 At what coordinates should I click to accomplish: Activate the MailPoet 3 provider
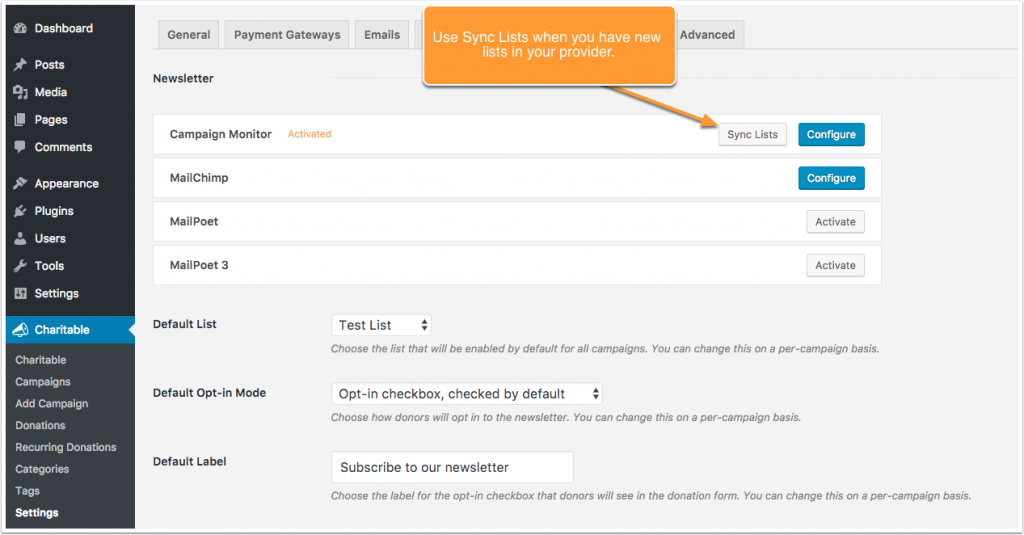835,266
